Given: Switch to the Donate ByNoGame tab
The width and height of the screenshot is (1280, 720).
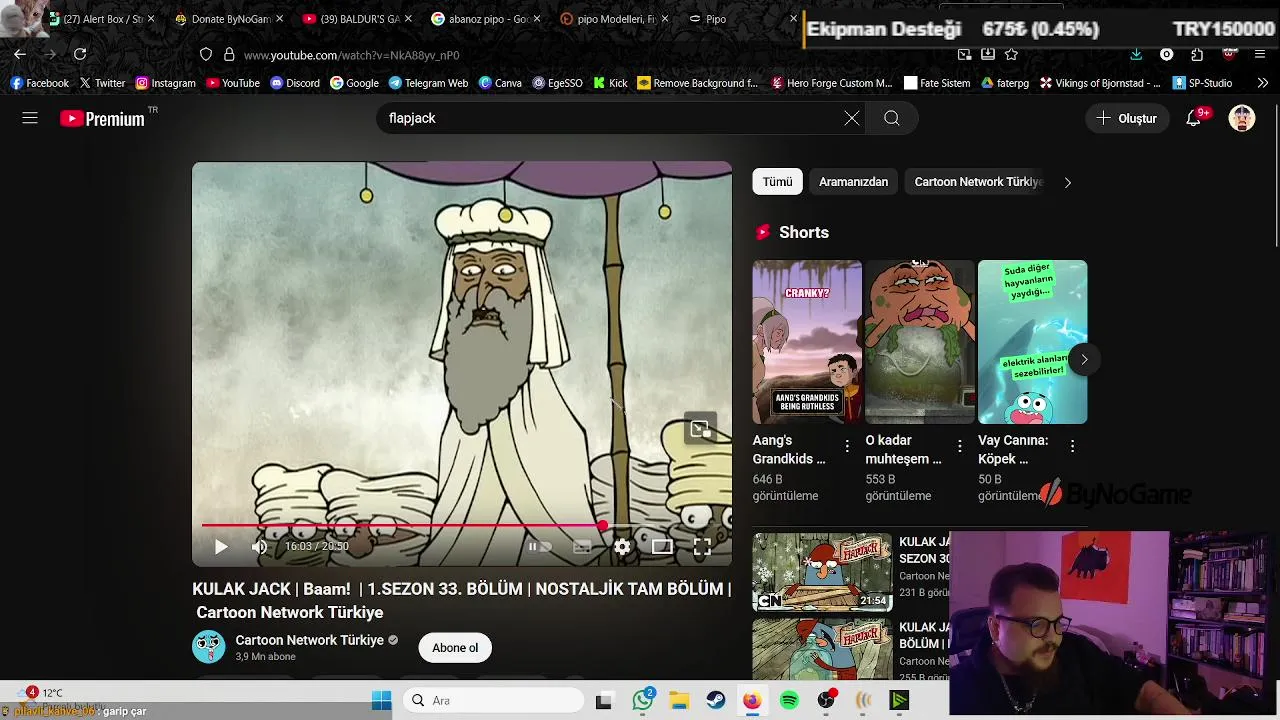Looking at the screenshot, I should (231, 19).
